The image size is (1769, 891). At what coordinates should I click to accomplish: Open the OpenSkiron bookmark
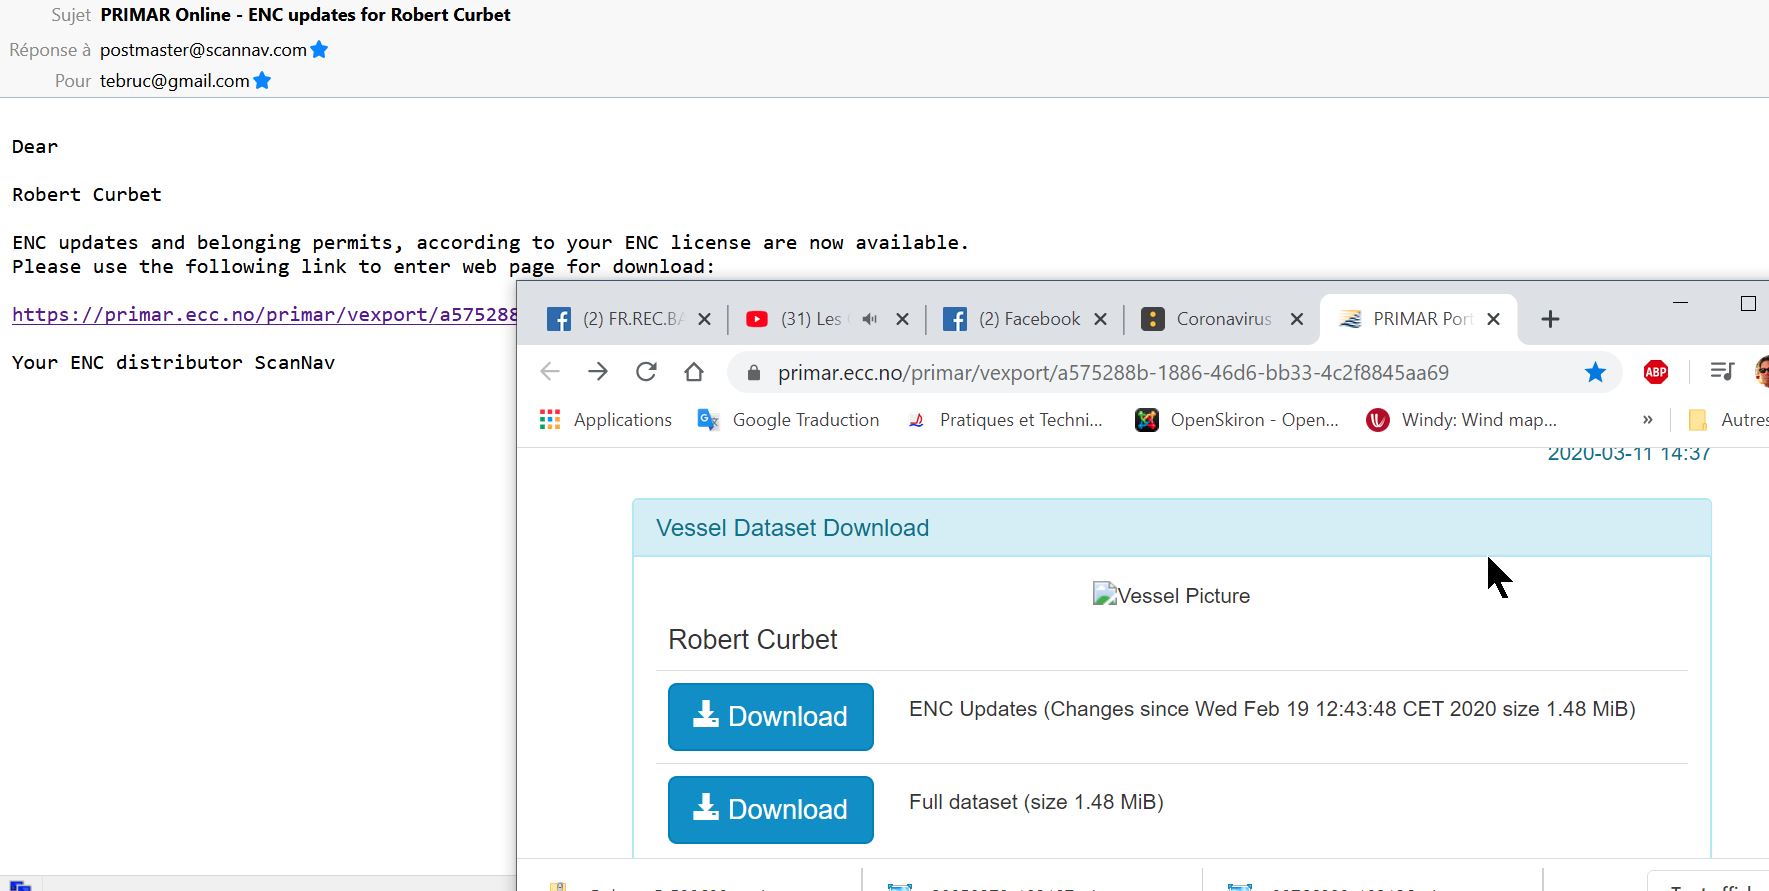pos(1237,420)
